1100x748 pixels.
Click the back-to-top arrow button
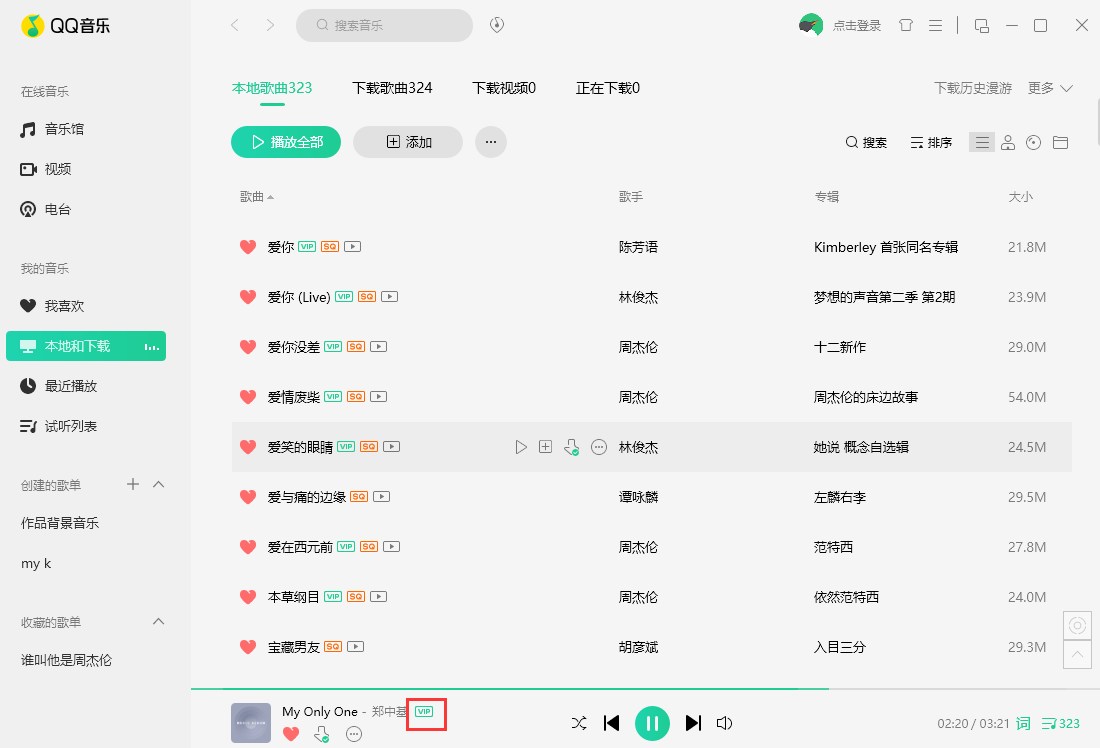(x=1077, y=655)
